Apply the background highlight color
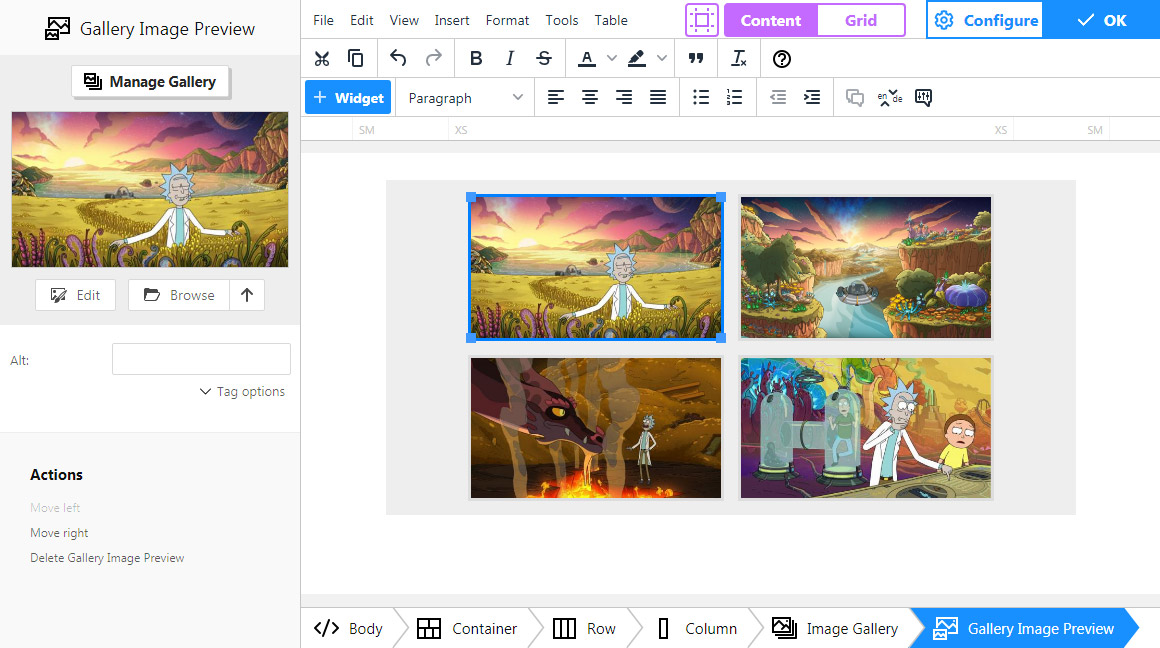Screen dimensions: 1160x648 [637, 58]
